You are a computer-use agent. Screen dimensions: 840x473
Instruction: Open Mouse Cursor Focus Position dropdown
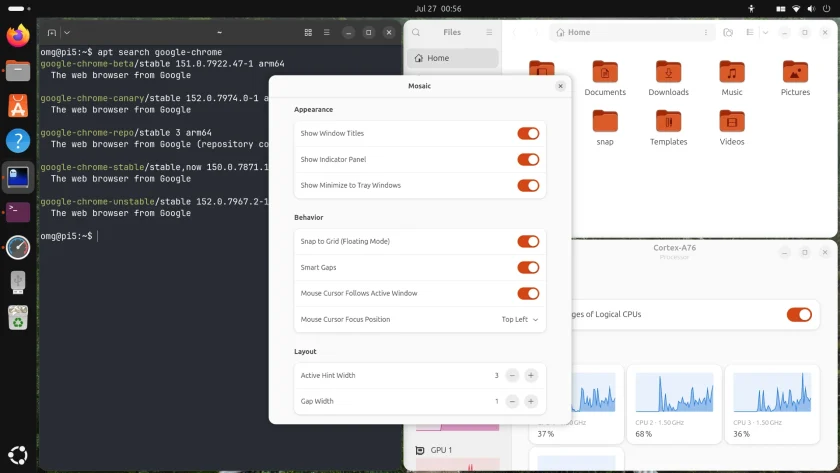(x=520, y=319)
